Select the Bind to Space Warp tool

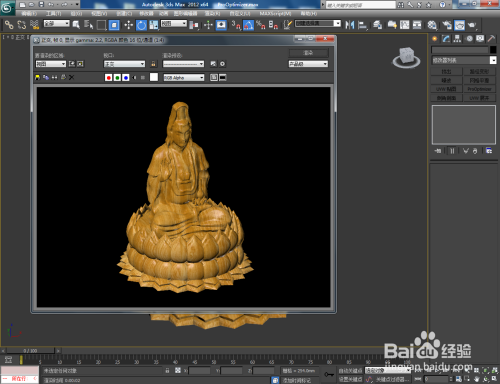click(35, 25)
